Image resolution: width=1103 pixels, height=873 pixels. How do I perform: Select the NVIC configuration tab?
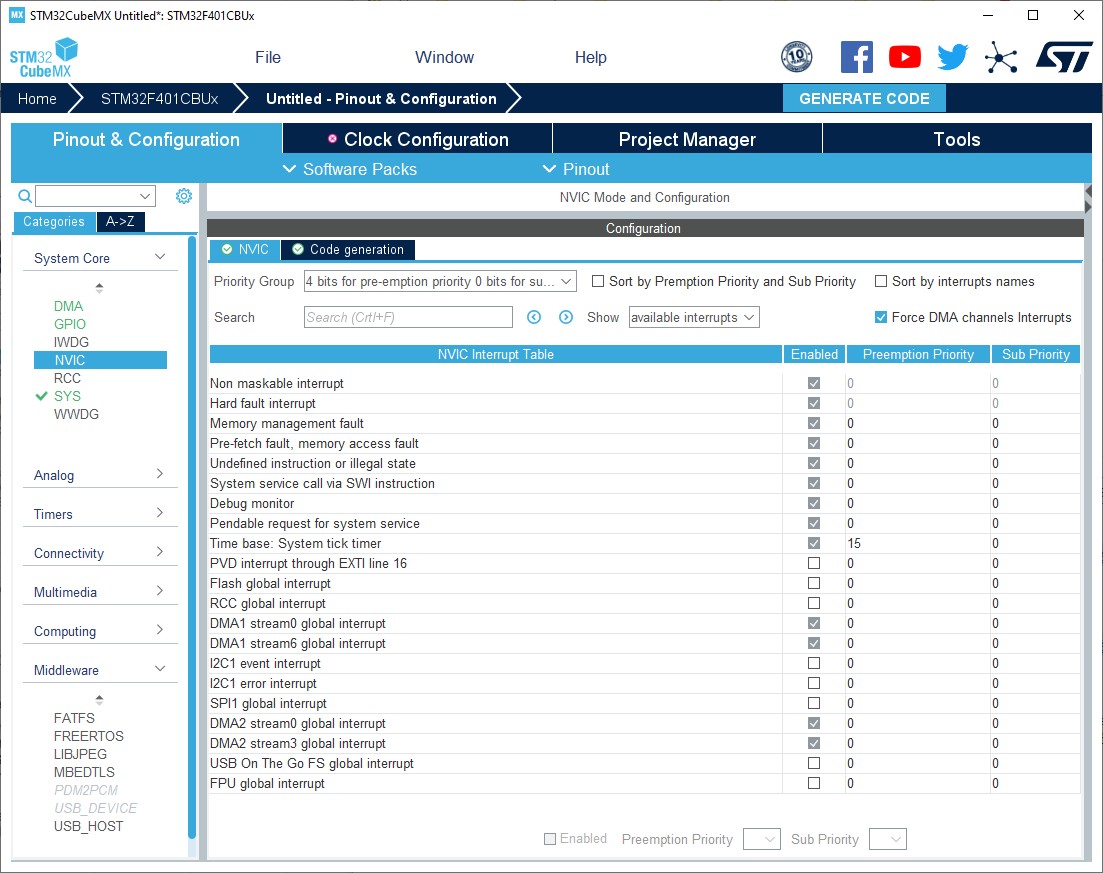click(245, 250)
